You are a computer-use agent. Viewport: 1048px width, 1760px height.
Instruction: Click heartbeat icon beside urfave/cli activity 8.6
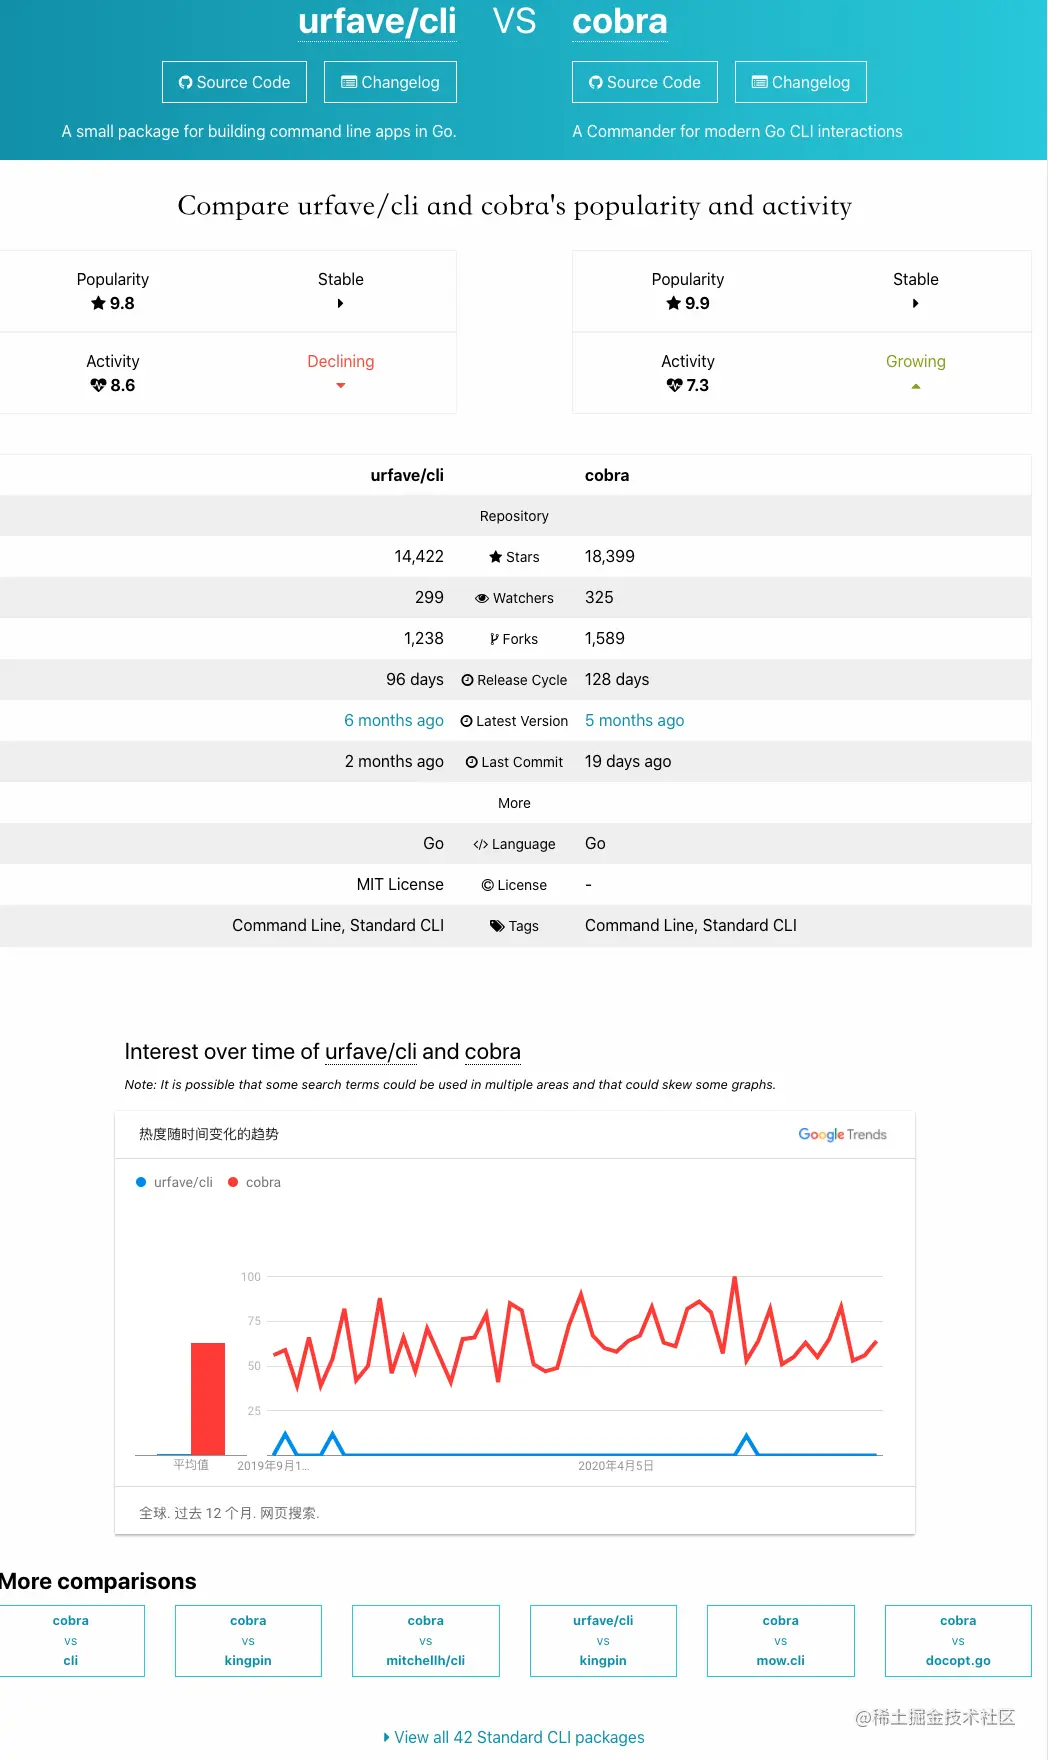[x=98, y=385]
